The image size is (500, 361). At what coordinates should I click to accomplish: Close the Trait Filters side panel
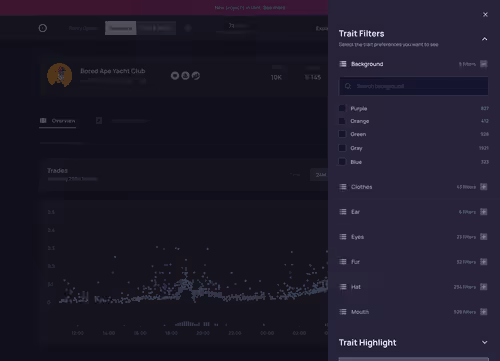point(485,14)
